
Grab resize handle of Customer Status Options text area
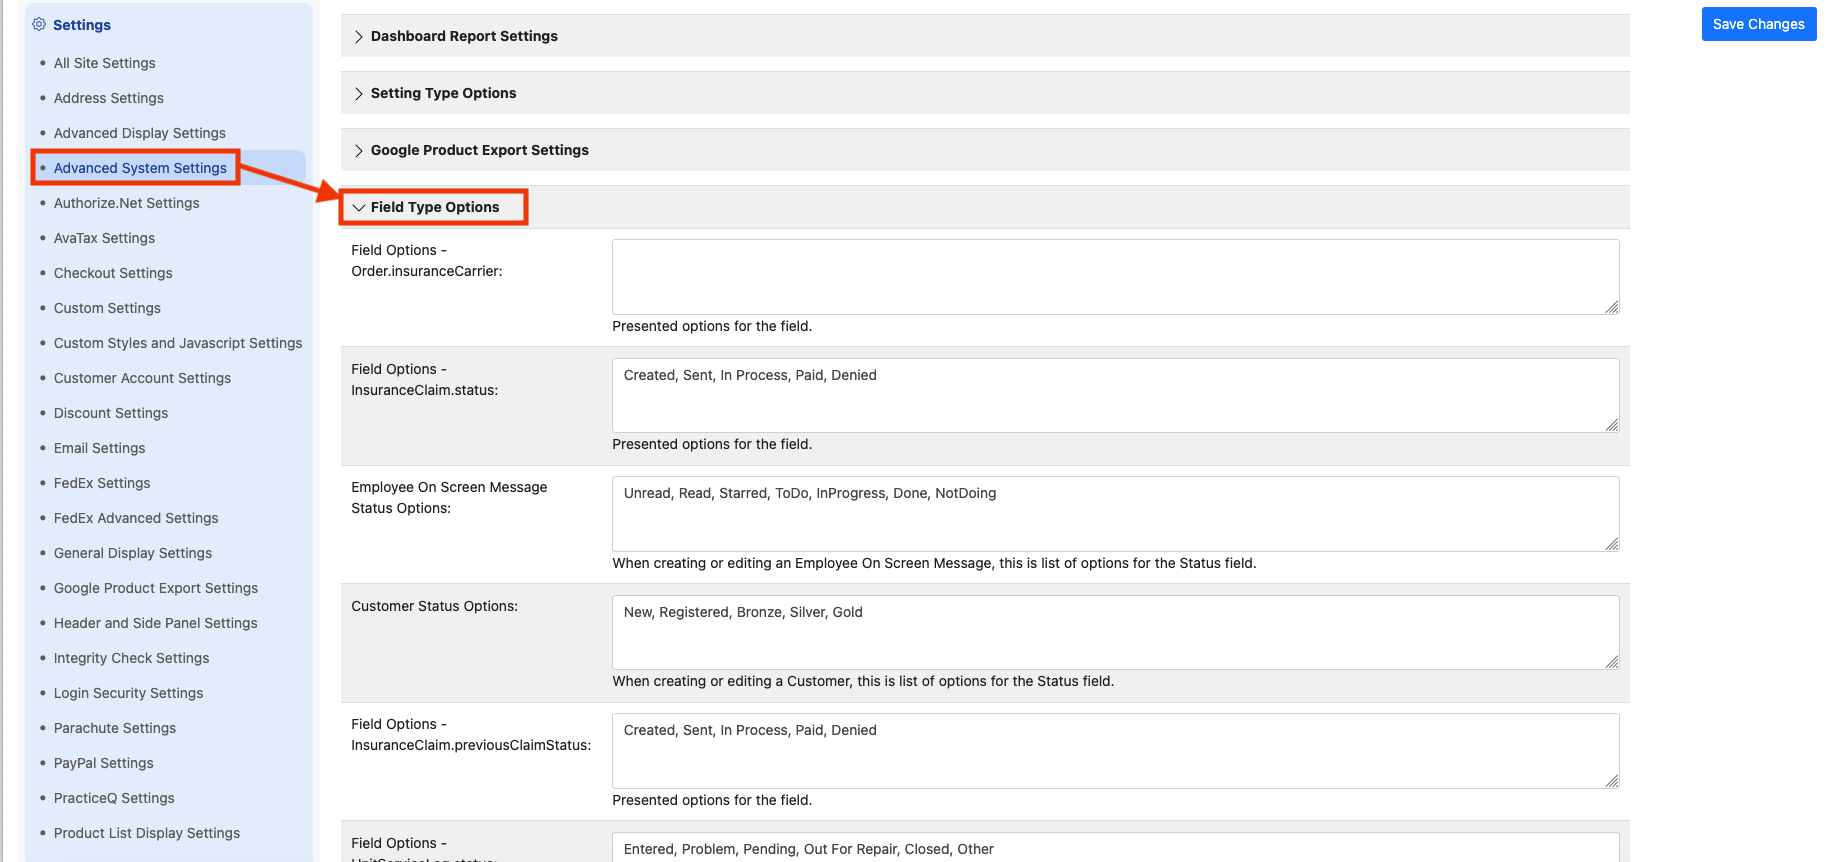[1612, 662]
